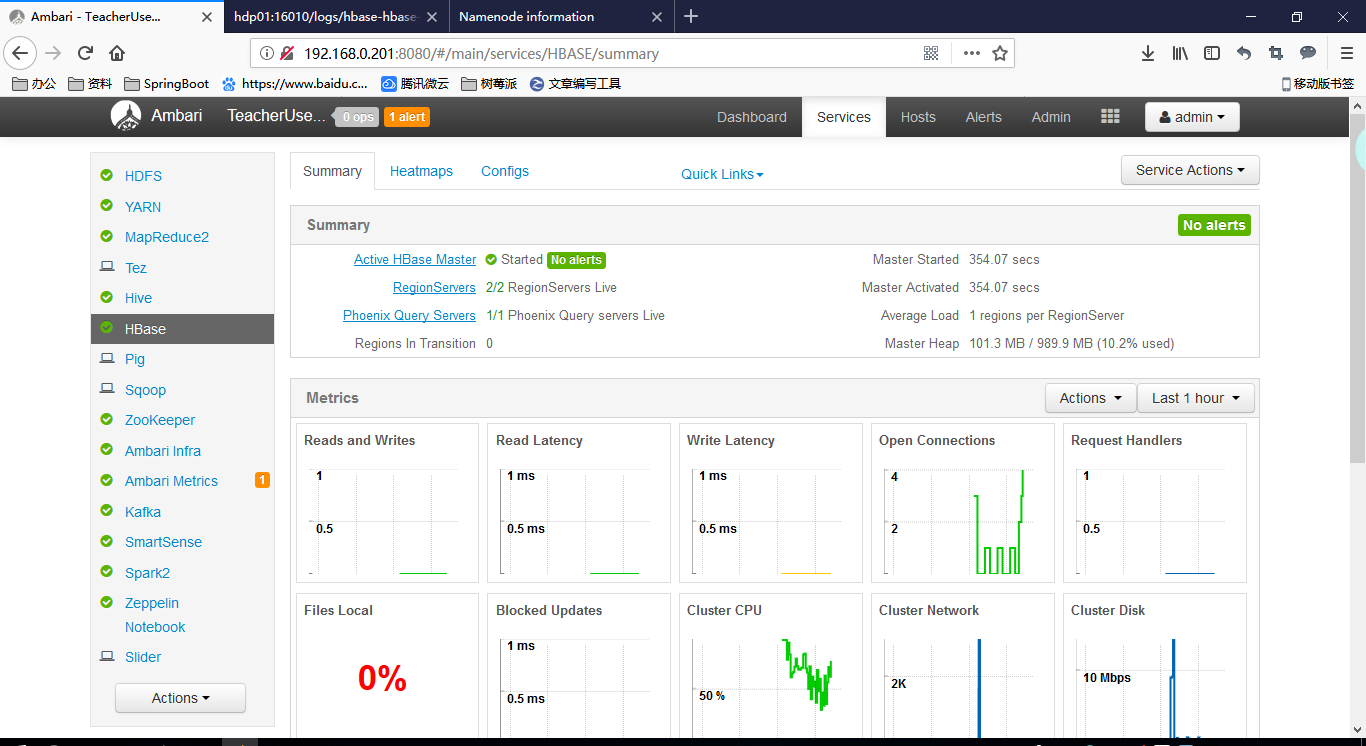Open the Metrics Actions dropdown
The image size is (1366, 746).
[x=1090, y=398]
